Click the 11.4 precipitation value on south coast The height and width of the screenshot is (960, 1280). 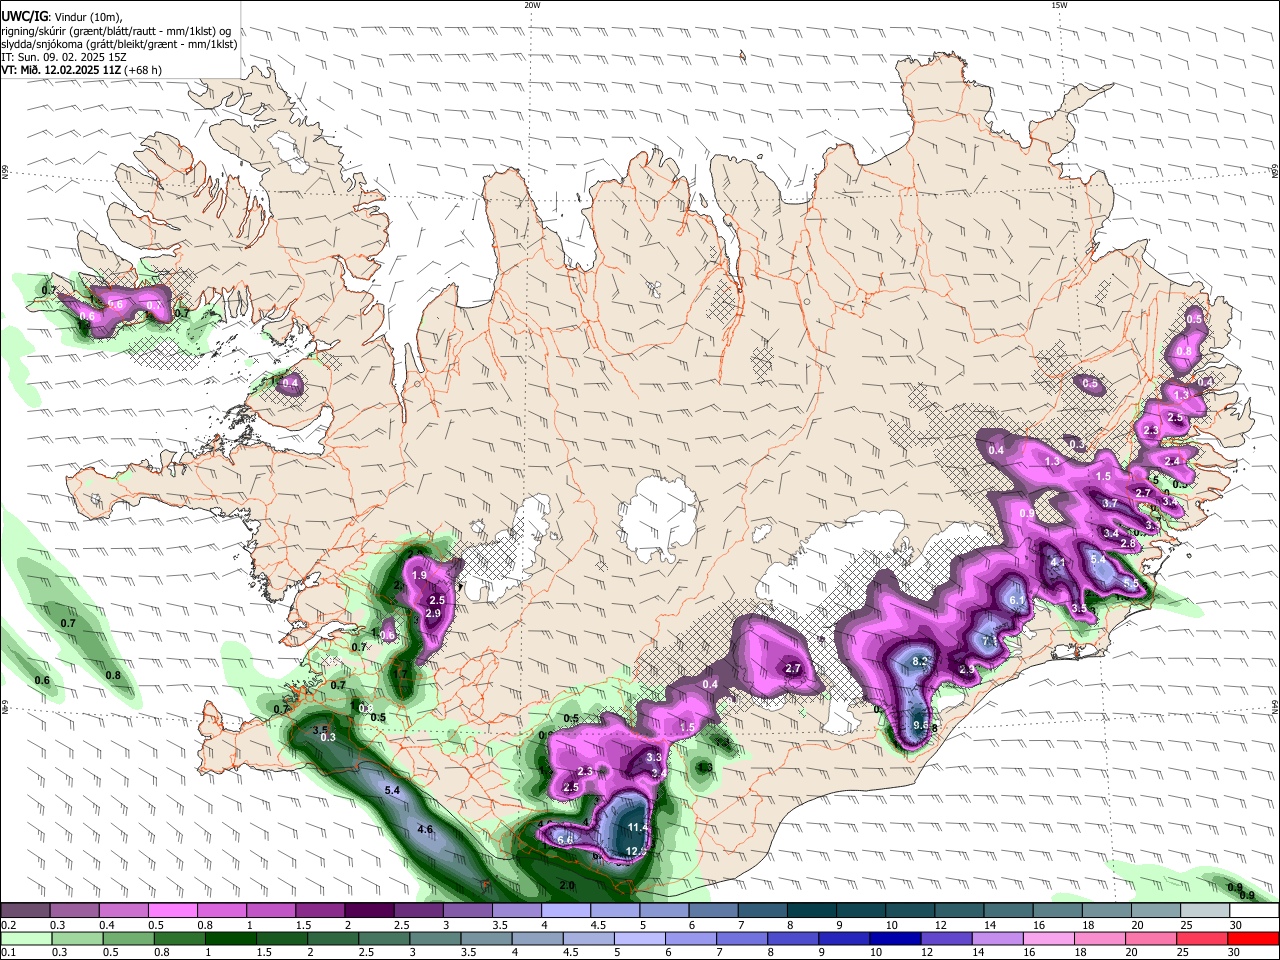pyautogui.click(x=638, y=827)
